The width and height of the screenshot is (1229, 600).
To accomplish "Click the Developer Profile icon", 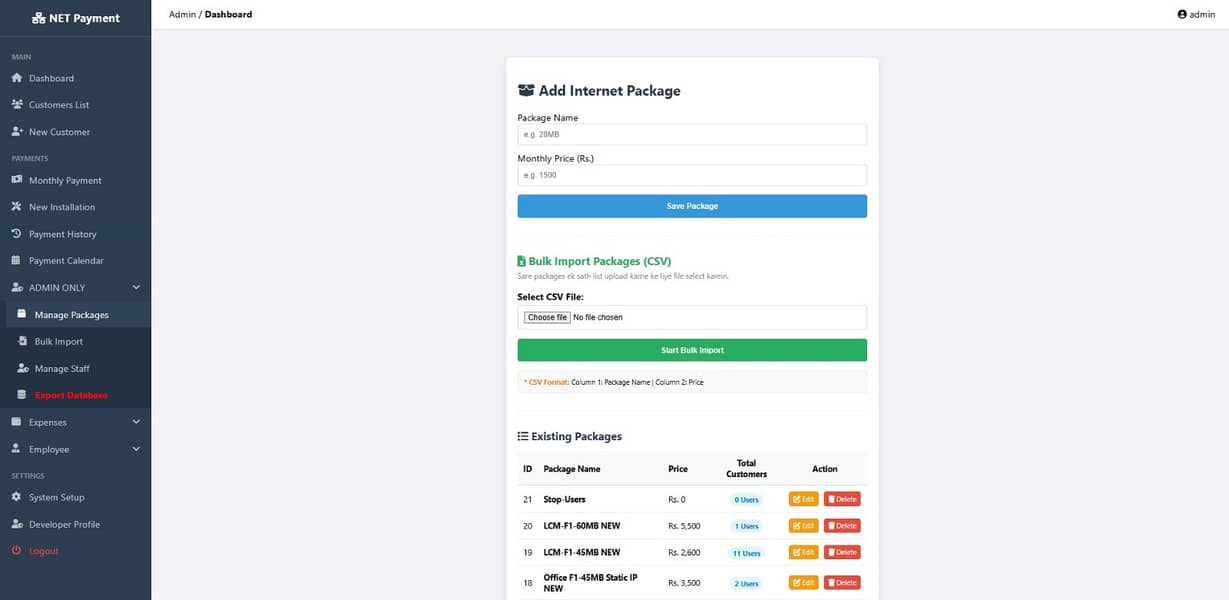I will 17,524.
